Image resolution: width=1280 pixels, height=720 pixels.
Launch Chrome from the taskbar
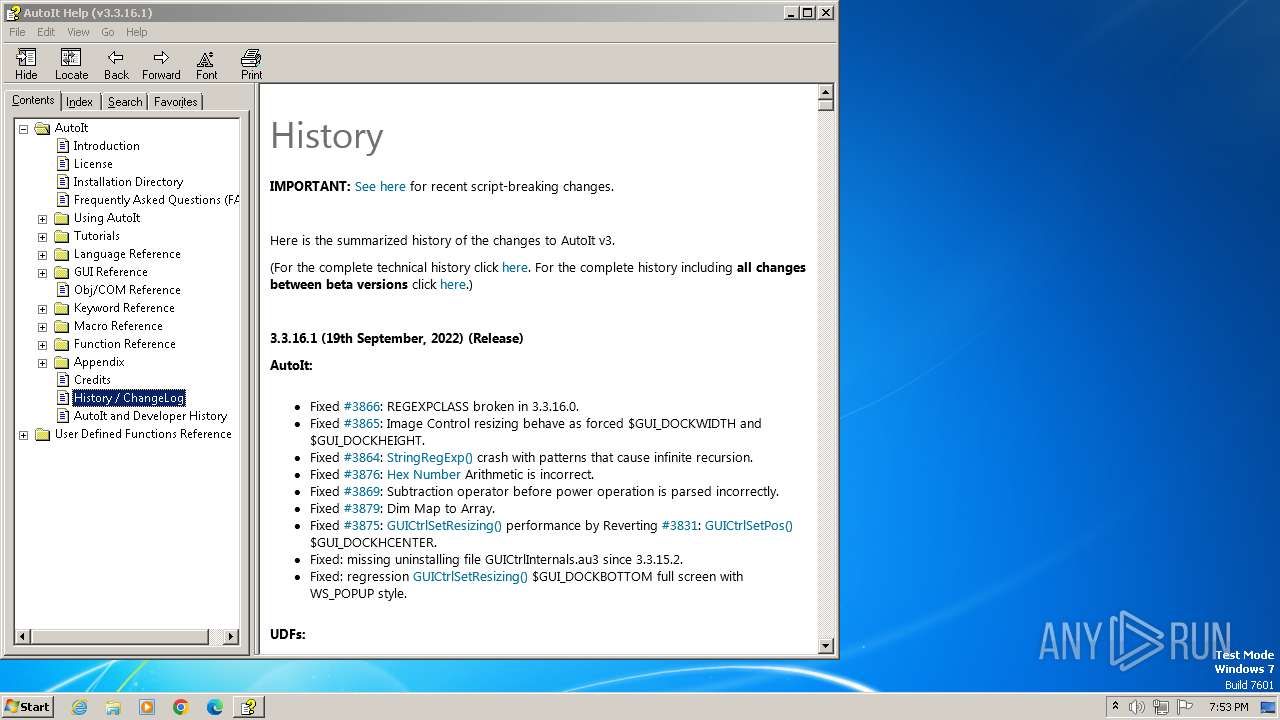181,707
